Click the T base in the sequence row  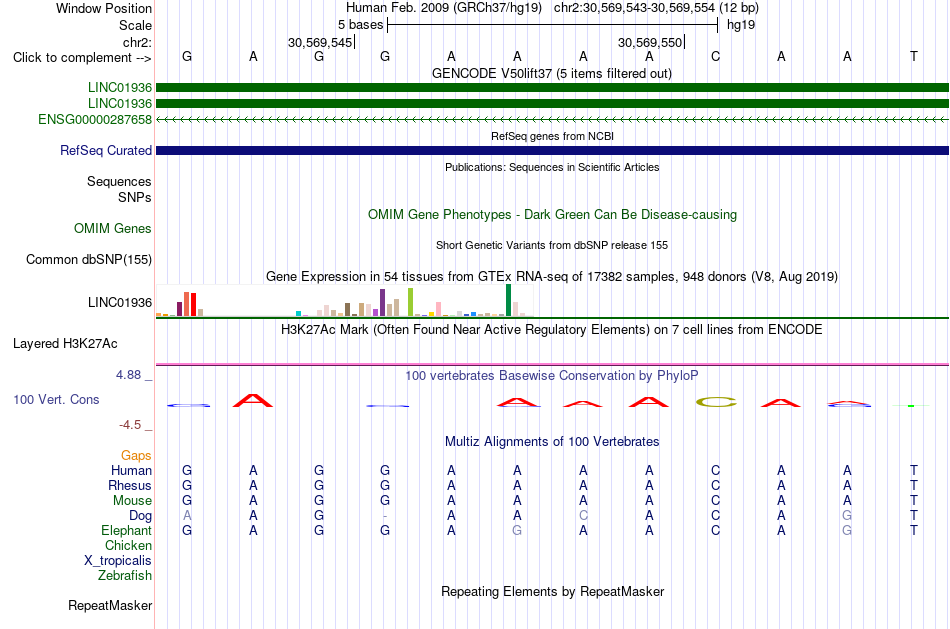tap(914, 56)
